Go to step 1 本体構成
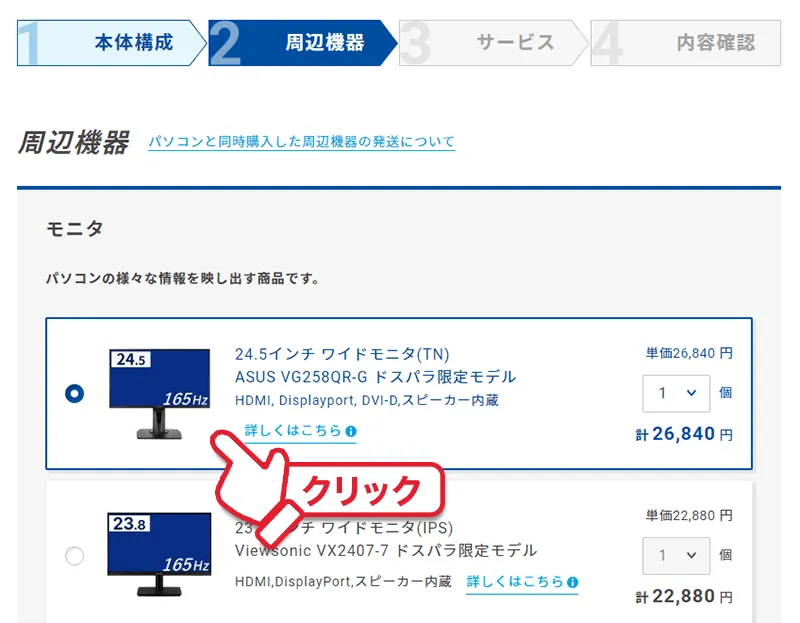 click(111, 43)
